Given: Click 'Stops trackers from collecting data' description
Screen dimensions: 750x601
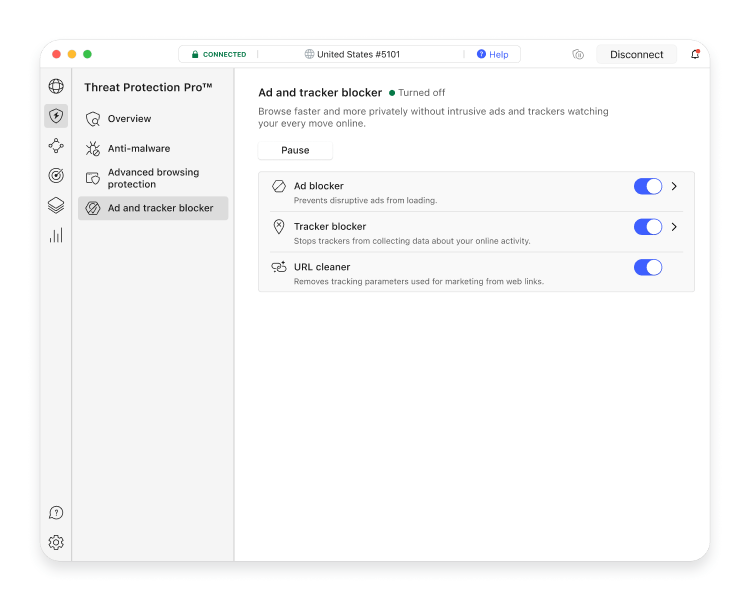Looking at the screenshot, I should point(412,241).
